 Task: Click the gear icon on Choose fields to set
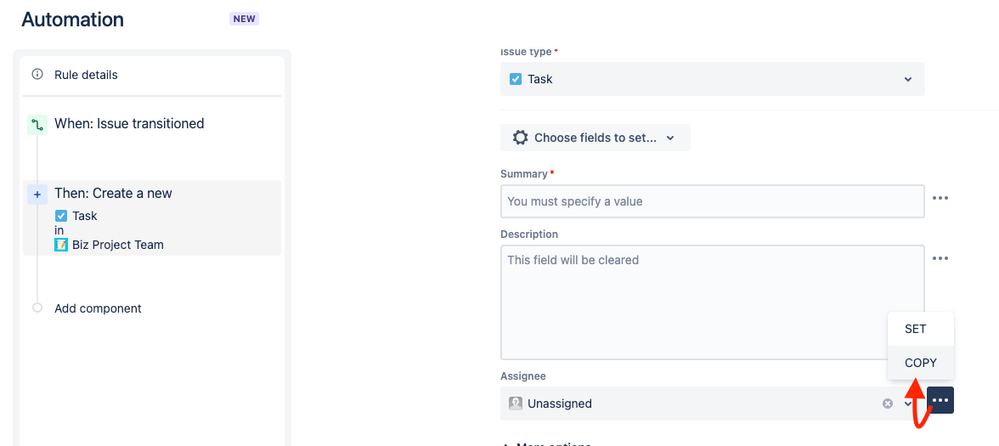pyautogui.click(x=520, y=138)
